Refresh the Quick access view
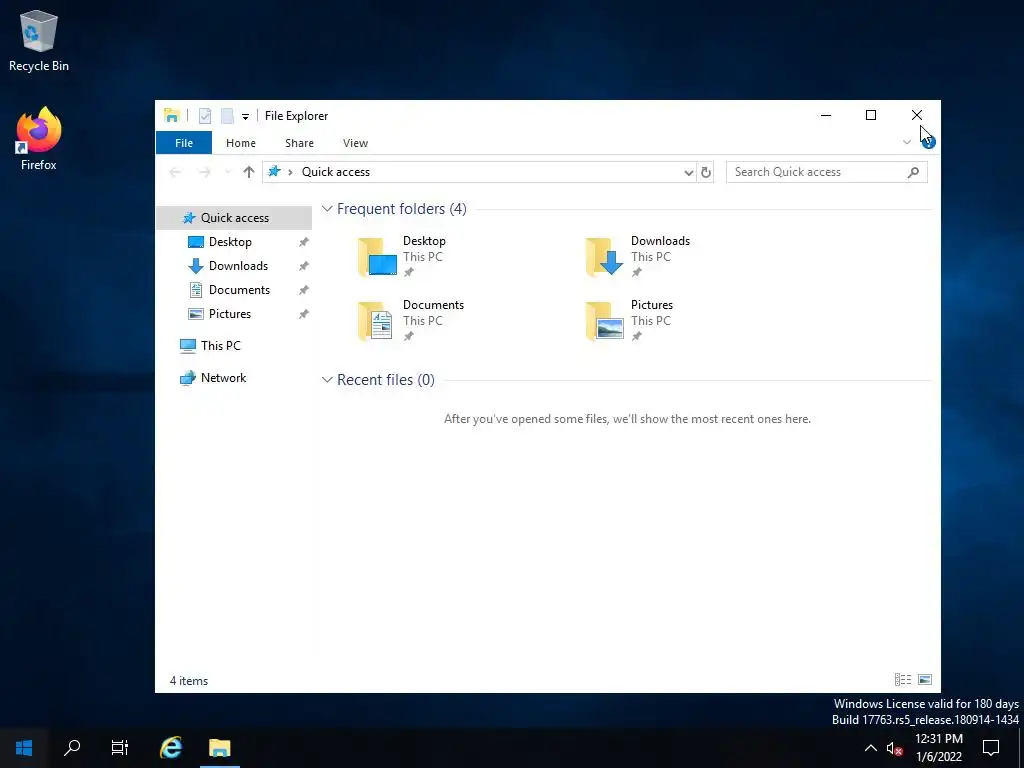The height and width of the screenshot is (768, 1024). pyautogui.click(x=706, y=172)
